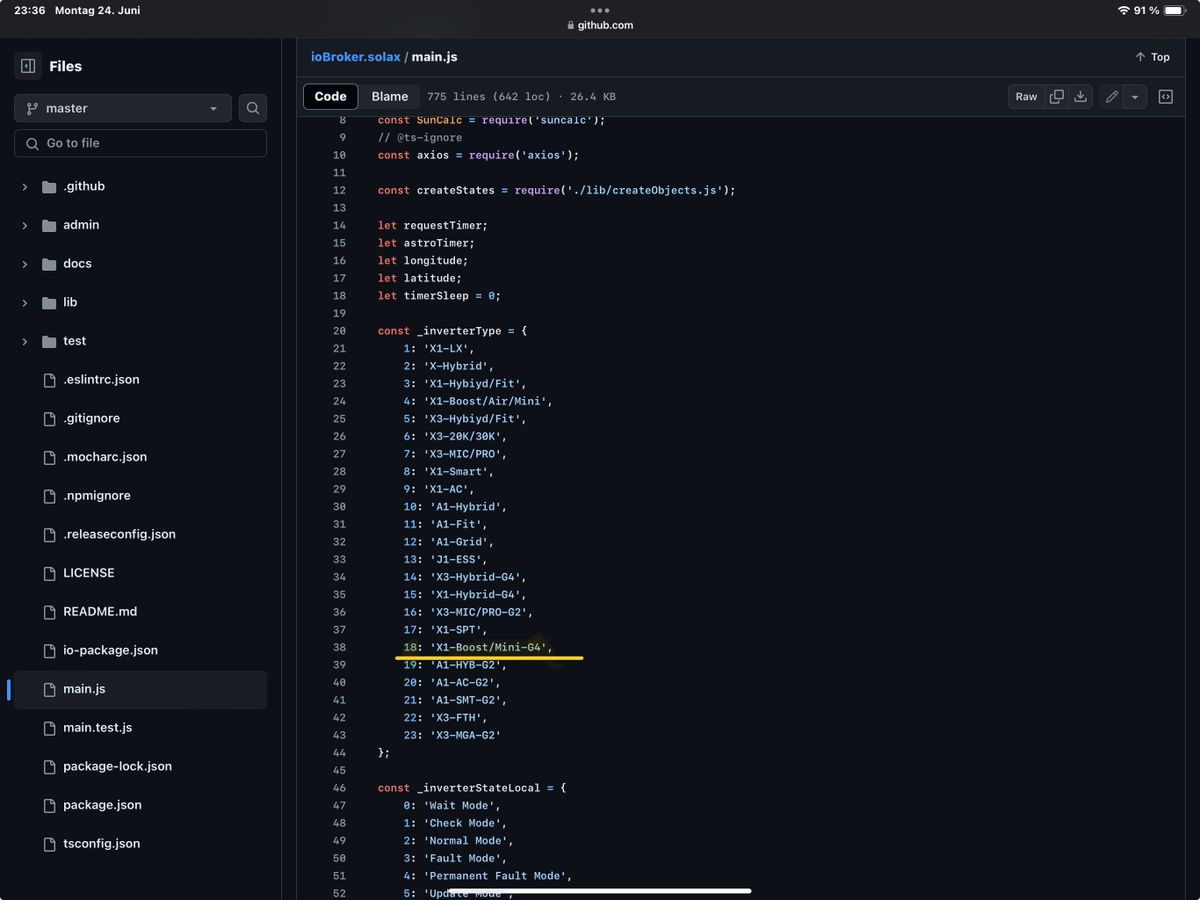This screenshot has width=1200, height=900.
Task: Click 'X1-Boost/Mini-G4' string in code
Action: [x=487, y=647]
